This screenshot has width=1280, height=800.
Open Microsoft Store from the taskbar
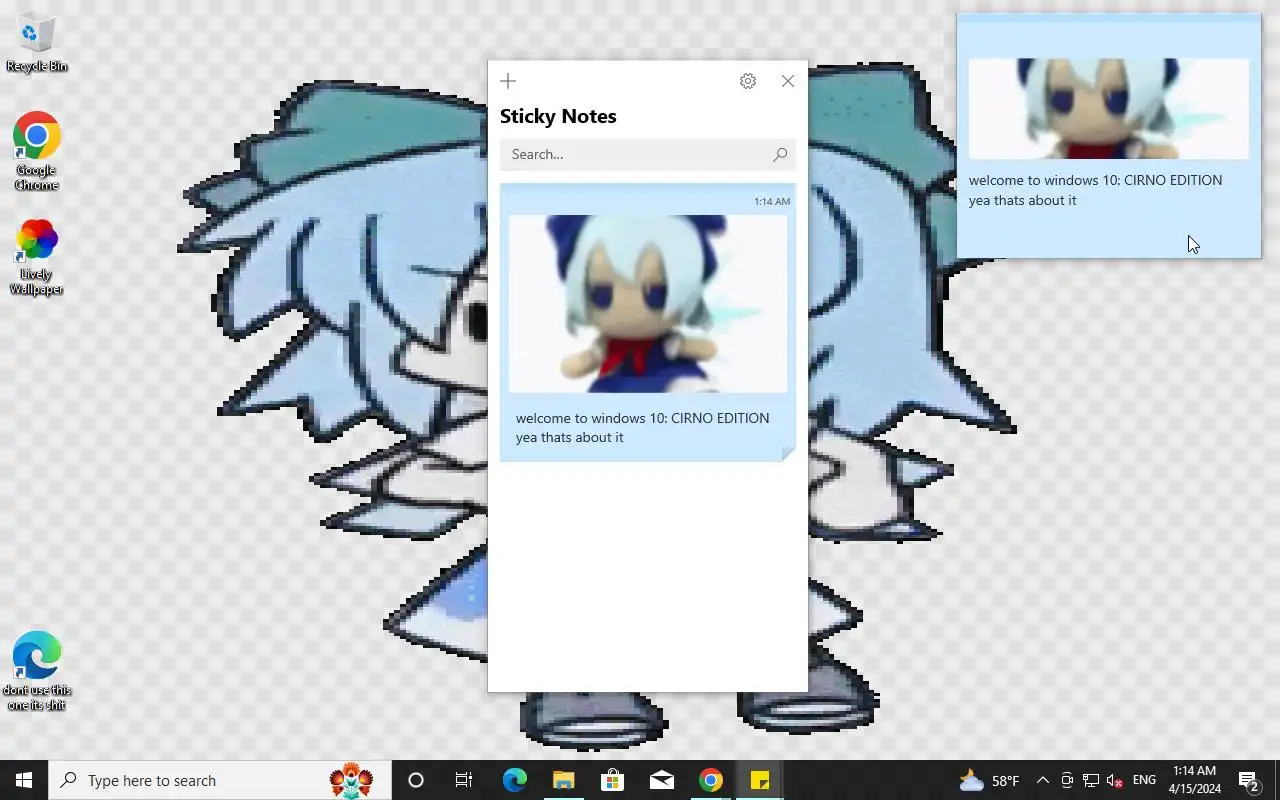click(x=612, y=780)
